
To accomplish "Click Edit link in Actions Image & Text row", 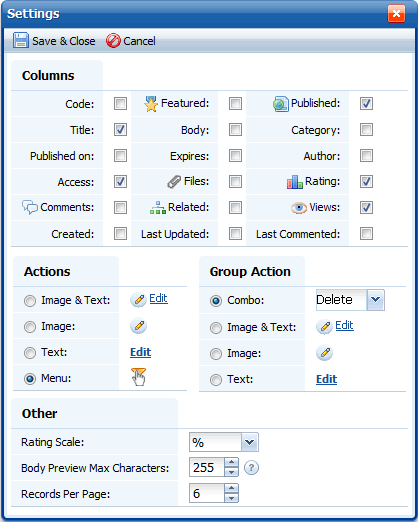I will (x=158, y=298).
